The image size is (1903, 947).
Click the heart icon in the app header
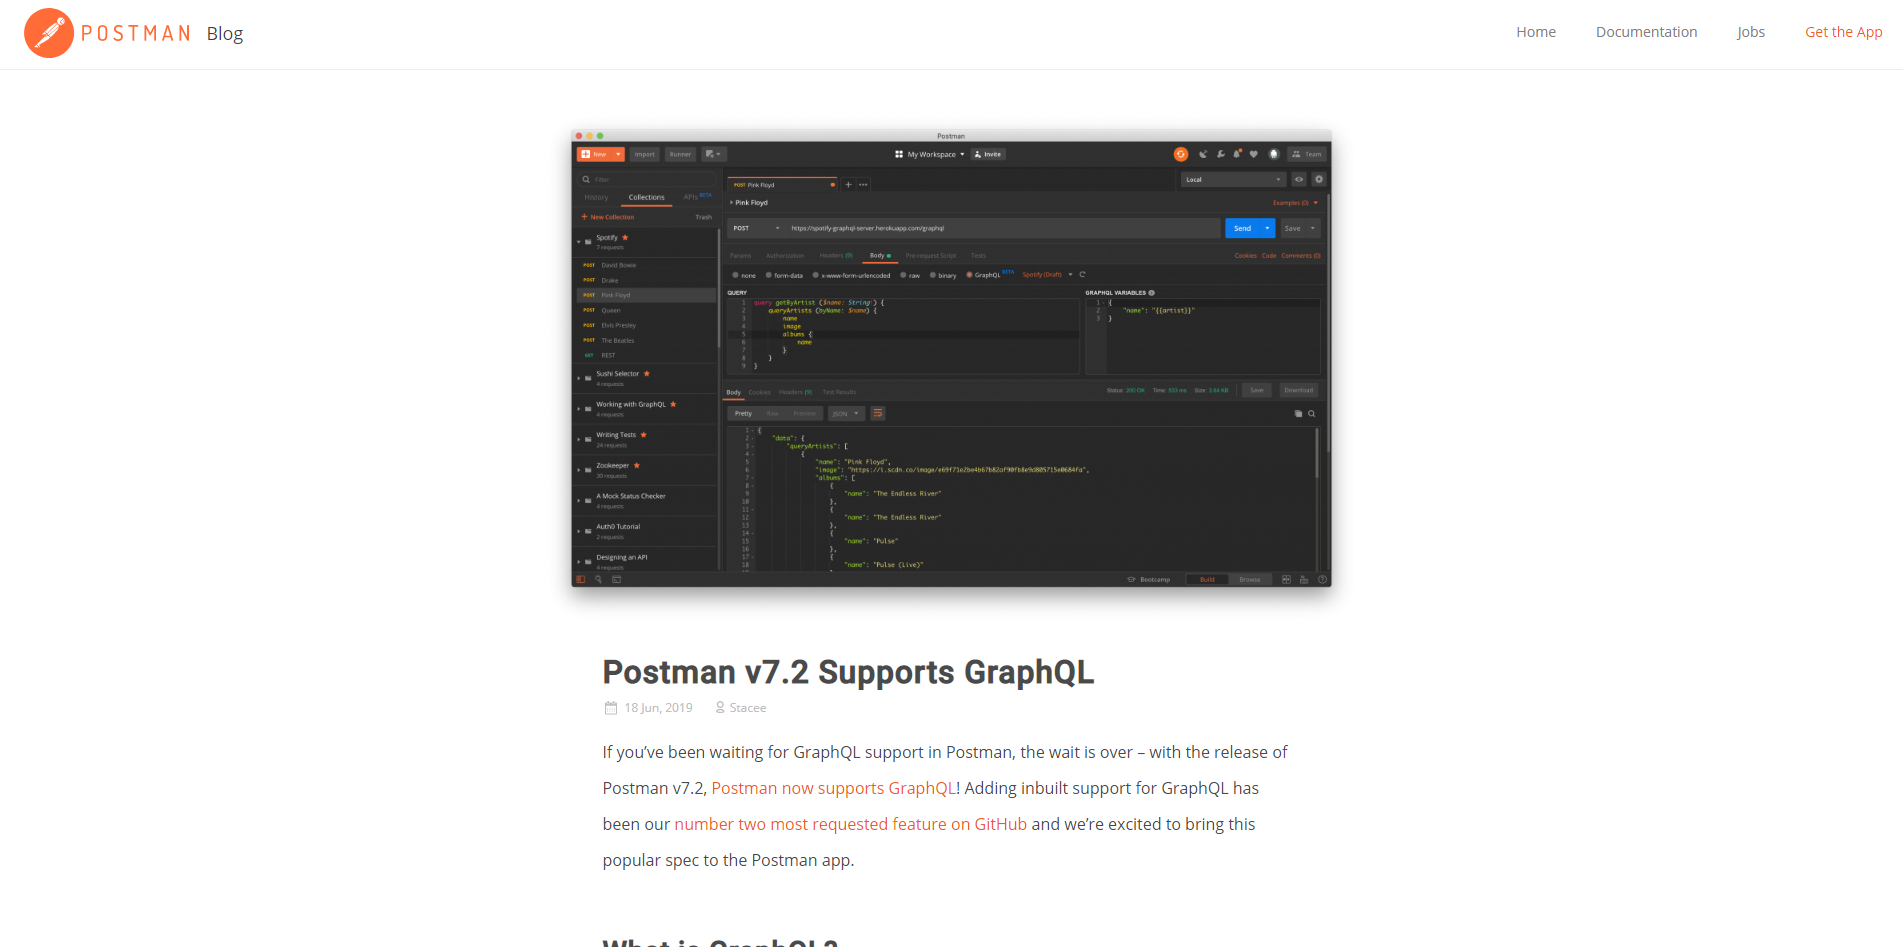tap(1253, 154)
